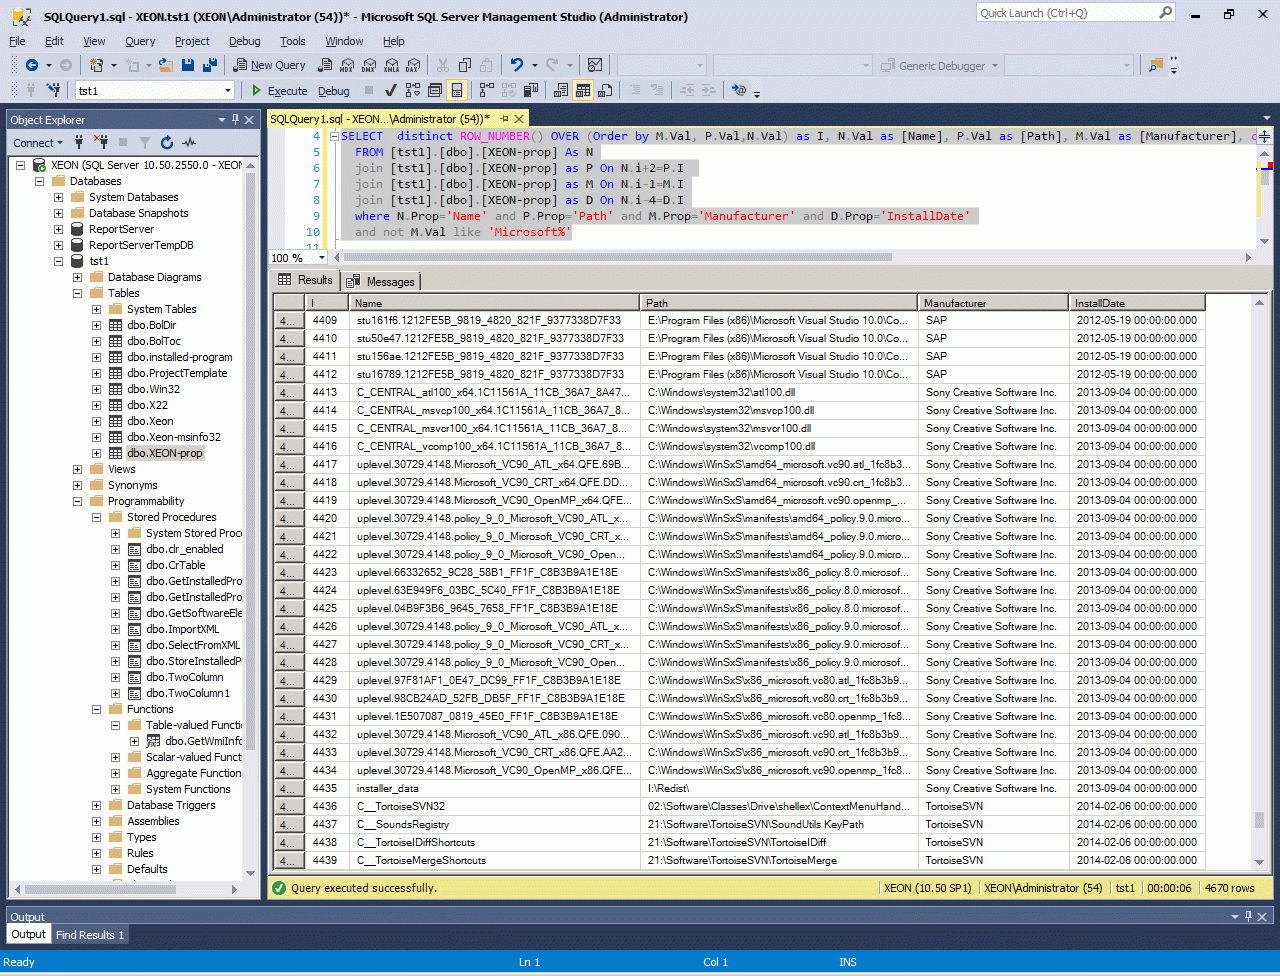Switch to the Find Results 1 tab
The height and width of the screenshot is (976, 1280).
click(x=90, y=934)
